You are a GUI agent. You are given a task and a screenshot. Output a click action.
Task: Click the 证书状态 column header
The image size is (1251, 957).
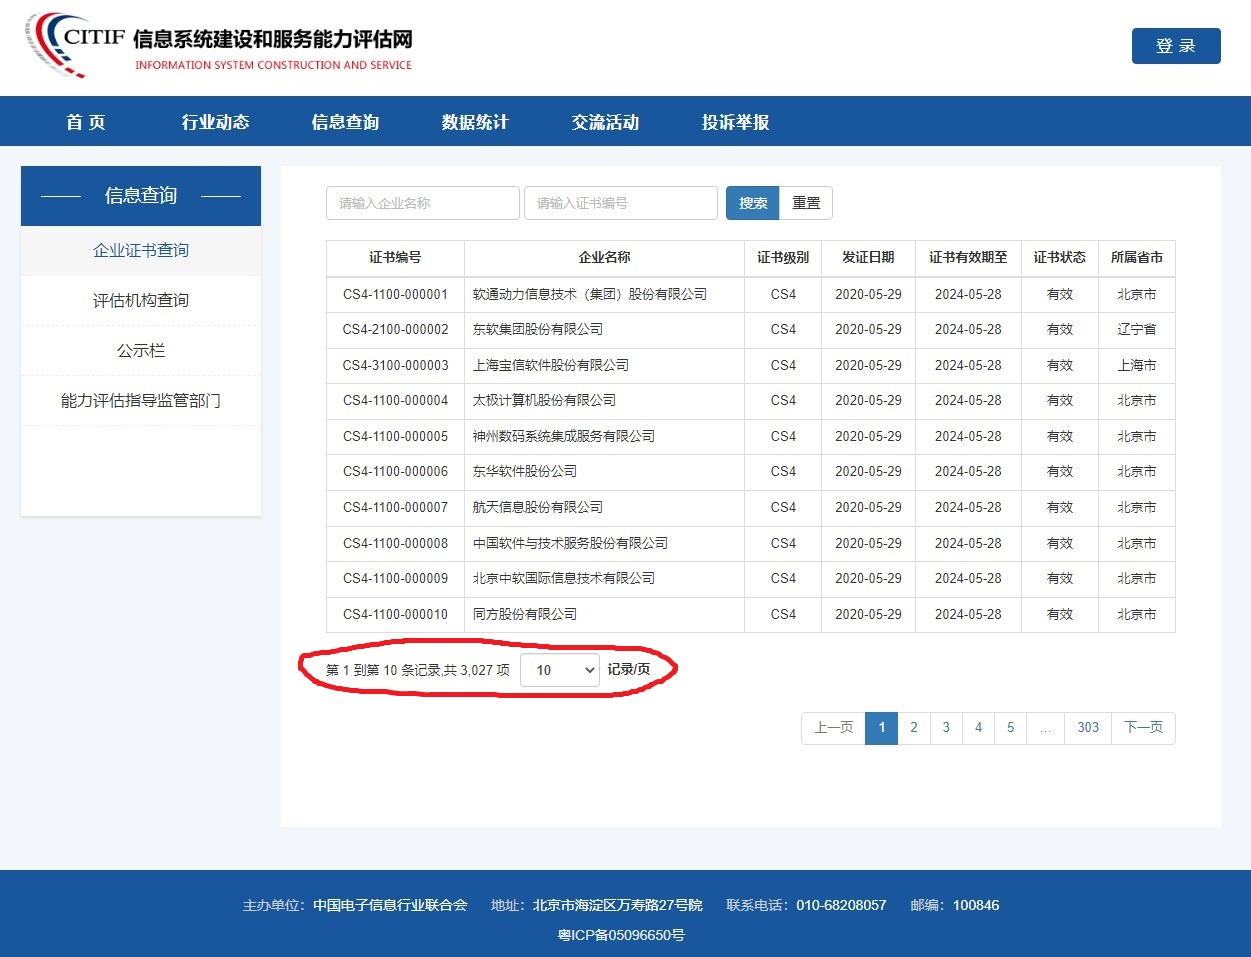[1060, 258]
